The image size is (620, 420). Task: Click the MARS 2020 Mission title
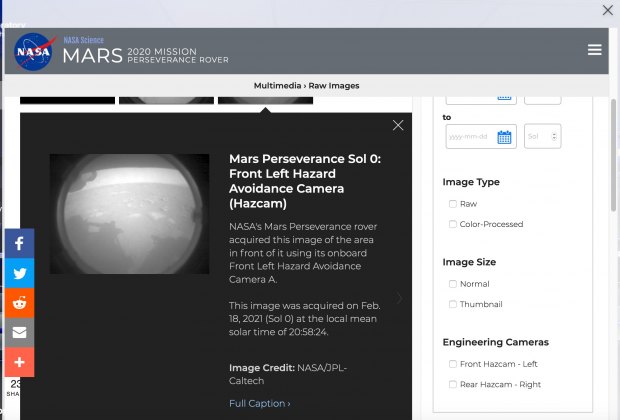(146, 56)
